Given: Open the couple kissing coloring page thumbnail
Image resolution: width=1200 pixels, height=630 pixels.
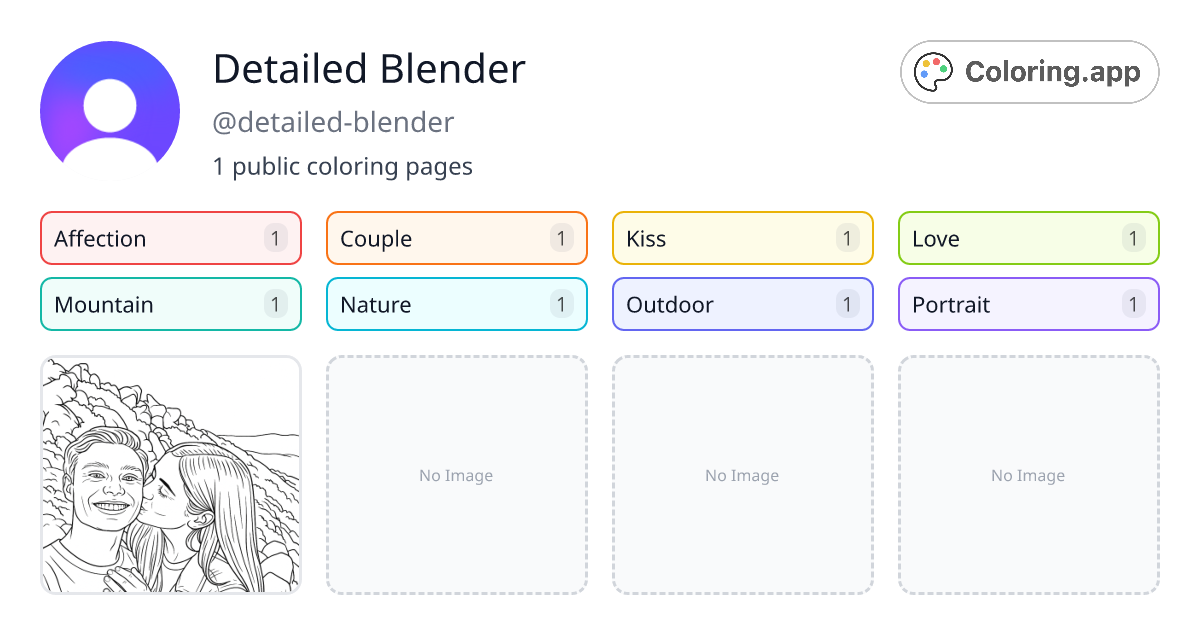Looking at the screenshot, I should pos(170,475).
